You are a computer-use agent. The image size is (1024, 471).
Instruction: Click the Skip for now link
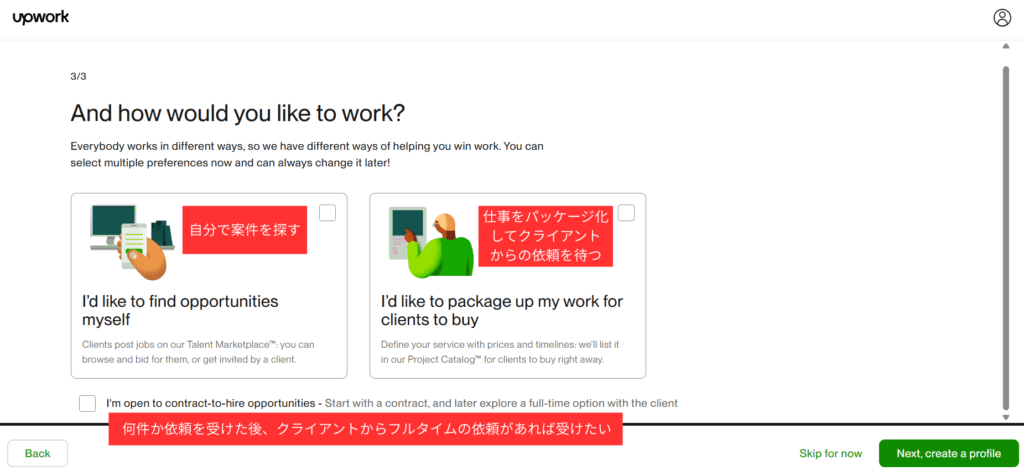click(831, 453)
